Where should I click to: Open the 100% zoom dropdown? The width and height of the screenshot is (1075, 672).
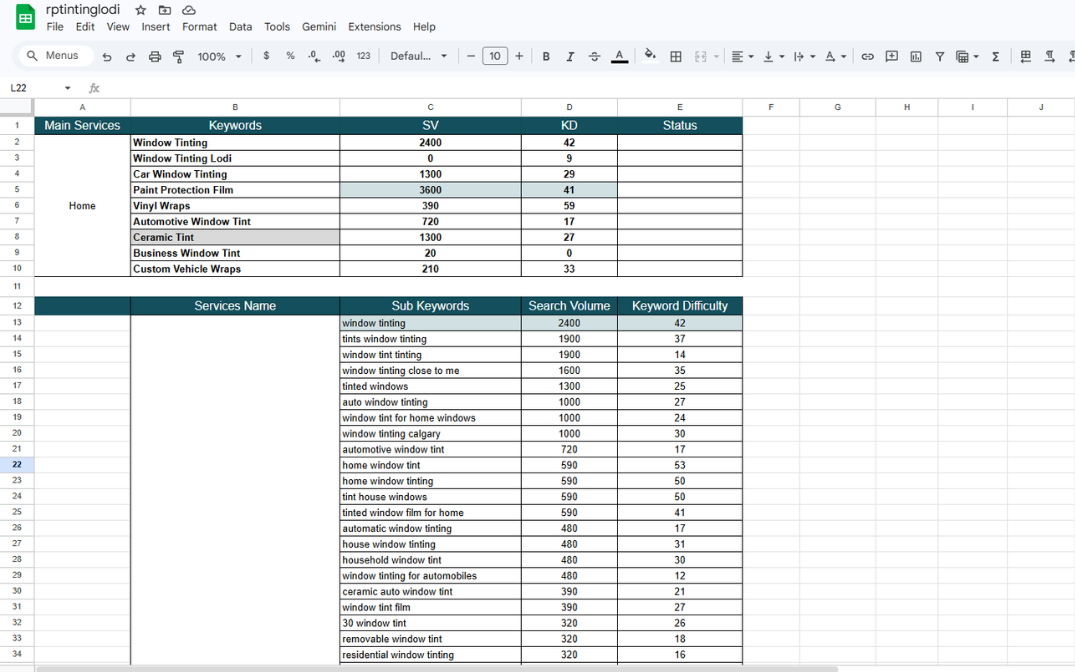point(220,57)
